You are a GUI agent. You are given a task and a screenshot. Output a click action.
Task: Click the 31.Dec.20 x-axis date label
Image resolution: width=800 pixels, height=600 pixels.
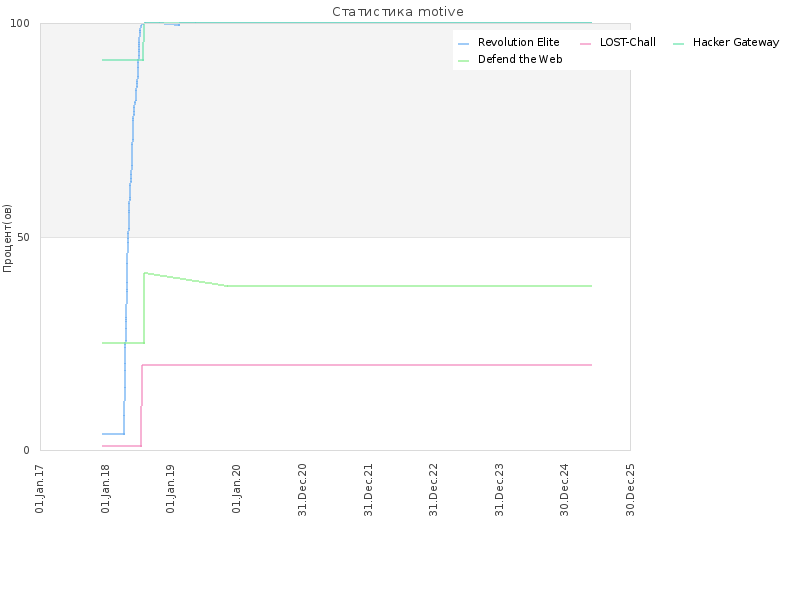pos(302,490)
